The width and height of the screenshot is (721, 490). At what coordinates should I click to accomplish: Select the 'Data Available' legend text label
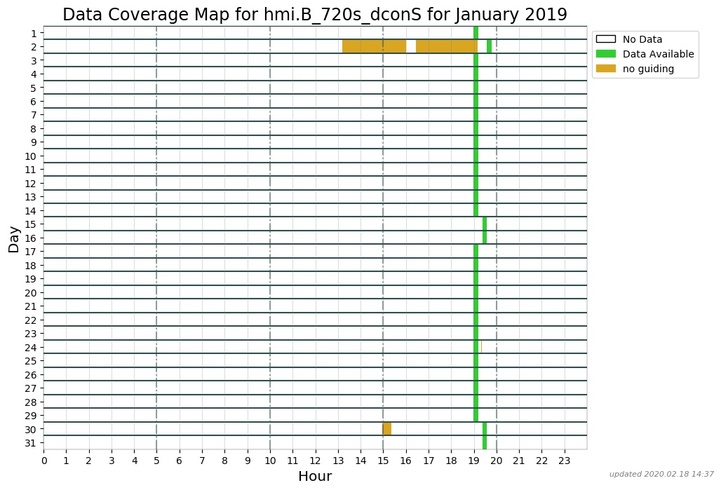pos(658,54)
